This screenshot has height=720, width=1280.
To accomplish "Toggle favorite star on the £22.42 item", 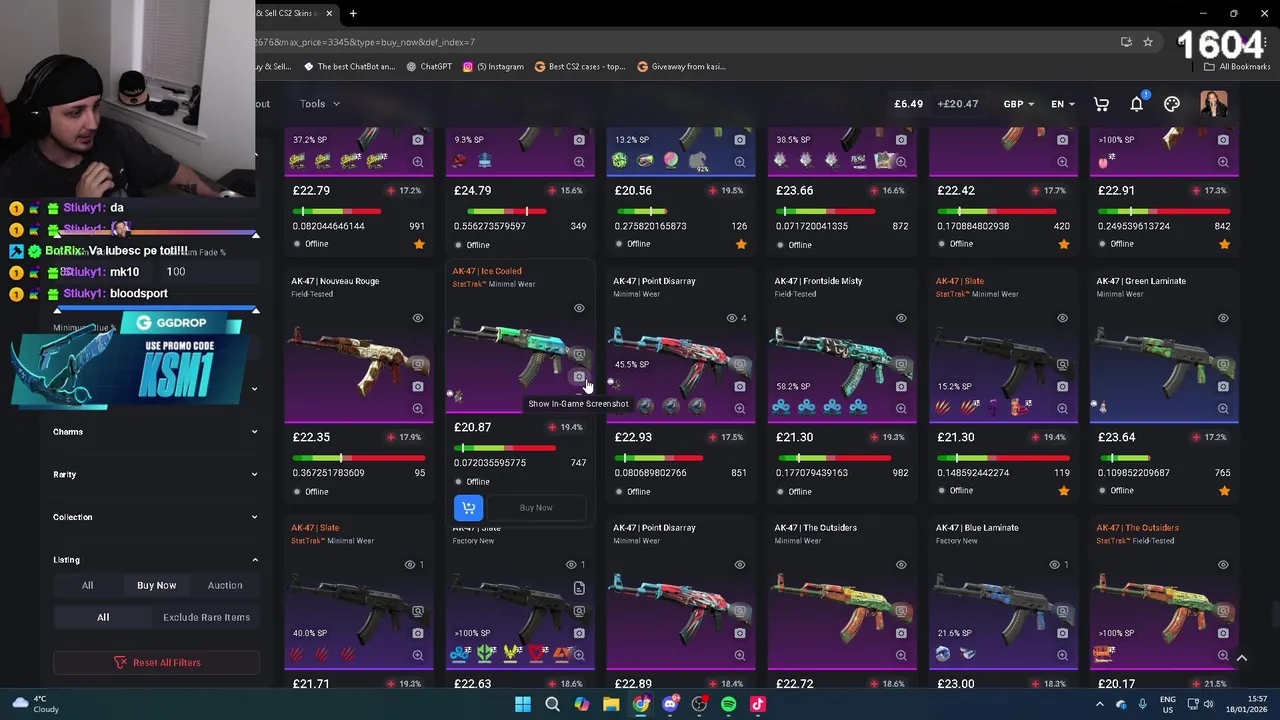I will [1063, 244].
